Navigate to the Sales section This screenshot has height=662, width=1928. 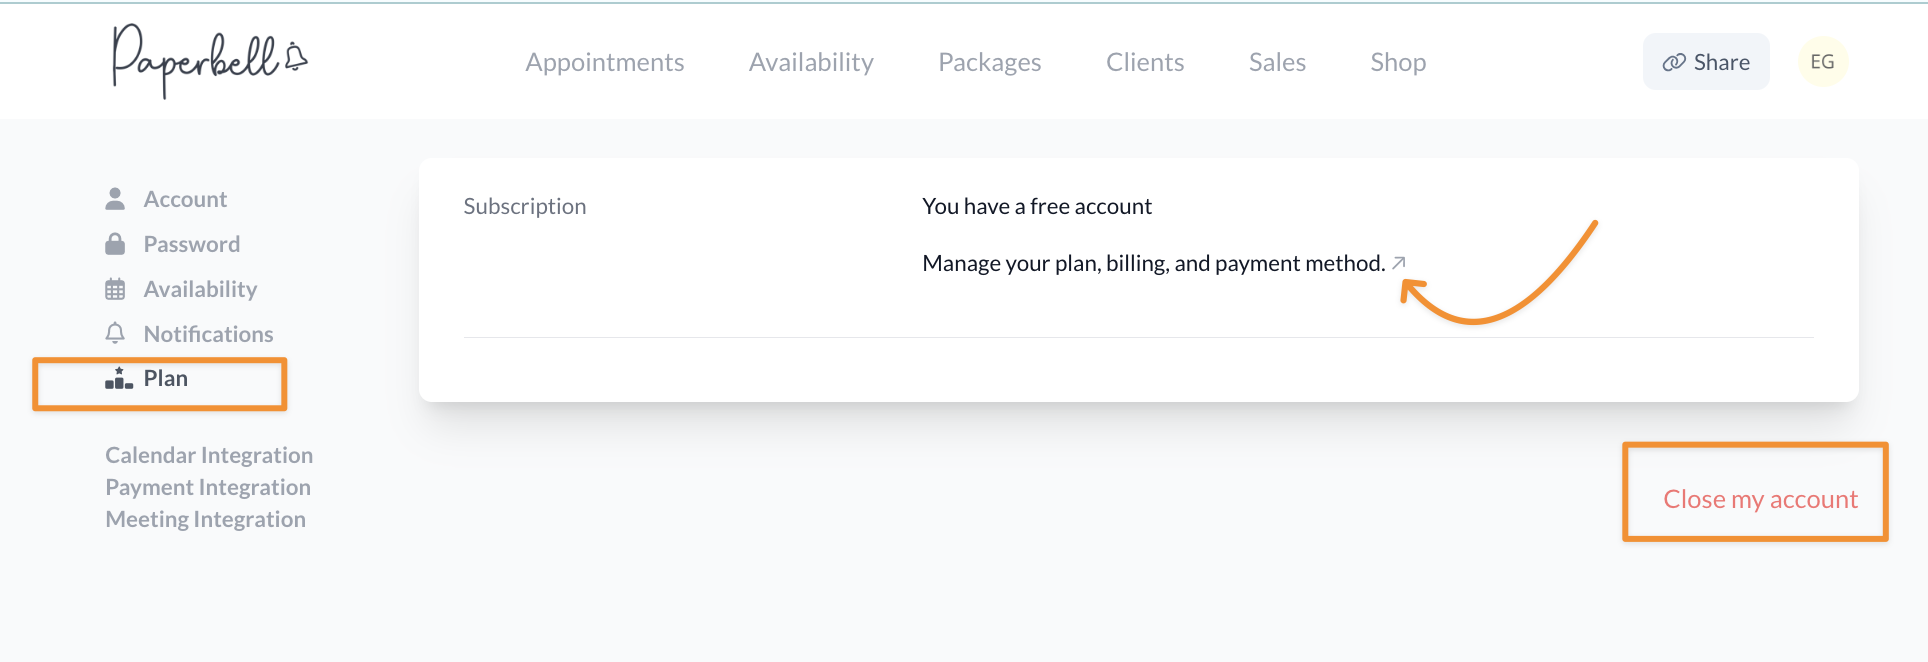1277,61
